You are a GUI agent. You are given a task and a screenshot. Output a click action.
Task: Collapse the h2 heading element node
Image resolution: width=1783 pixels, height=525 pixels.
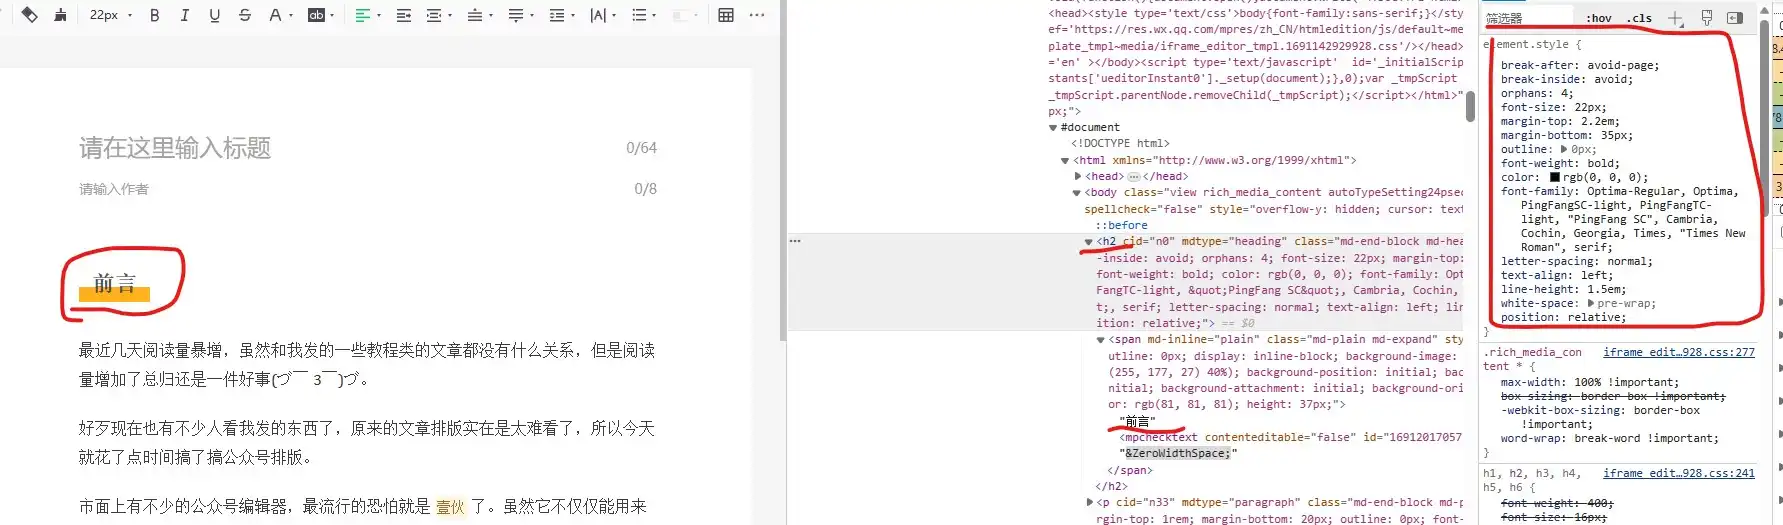coord(1089,241)
